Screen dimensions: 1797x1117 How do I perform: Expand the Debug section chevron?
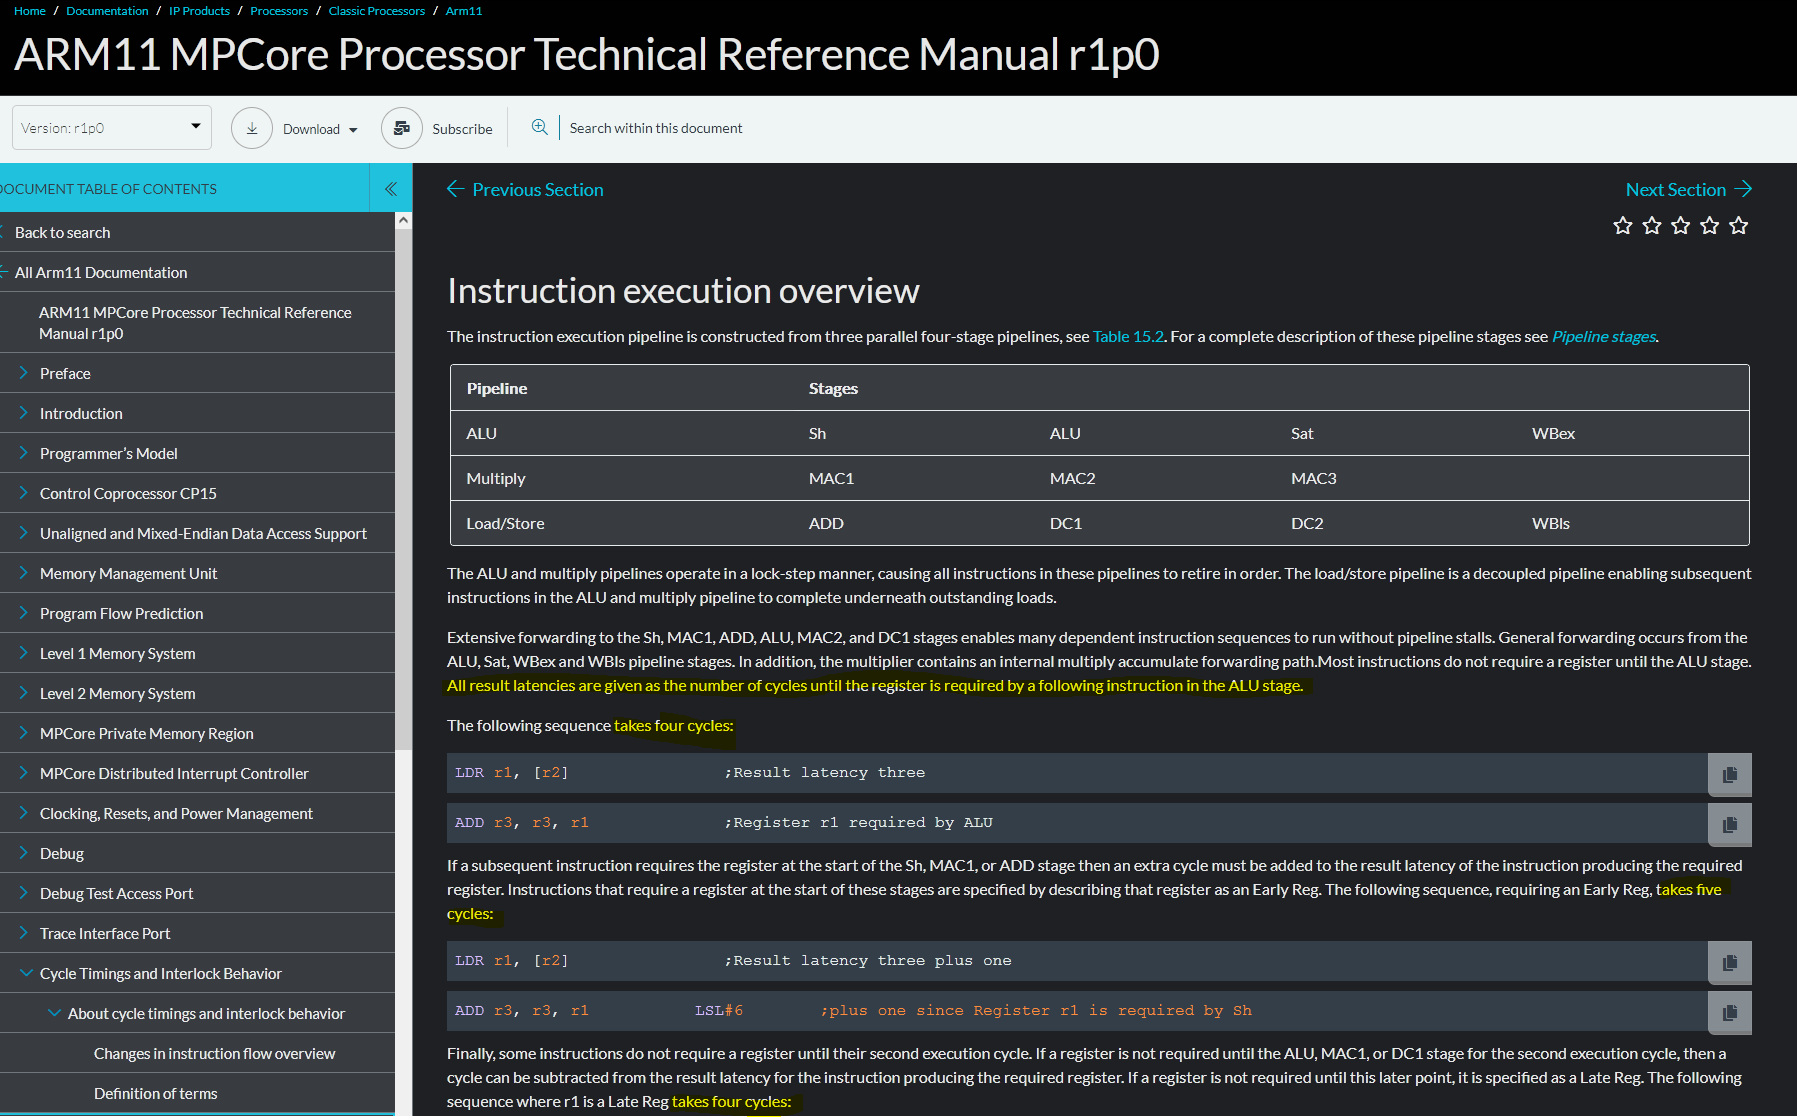[23, 853]
